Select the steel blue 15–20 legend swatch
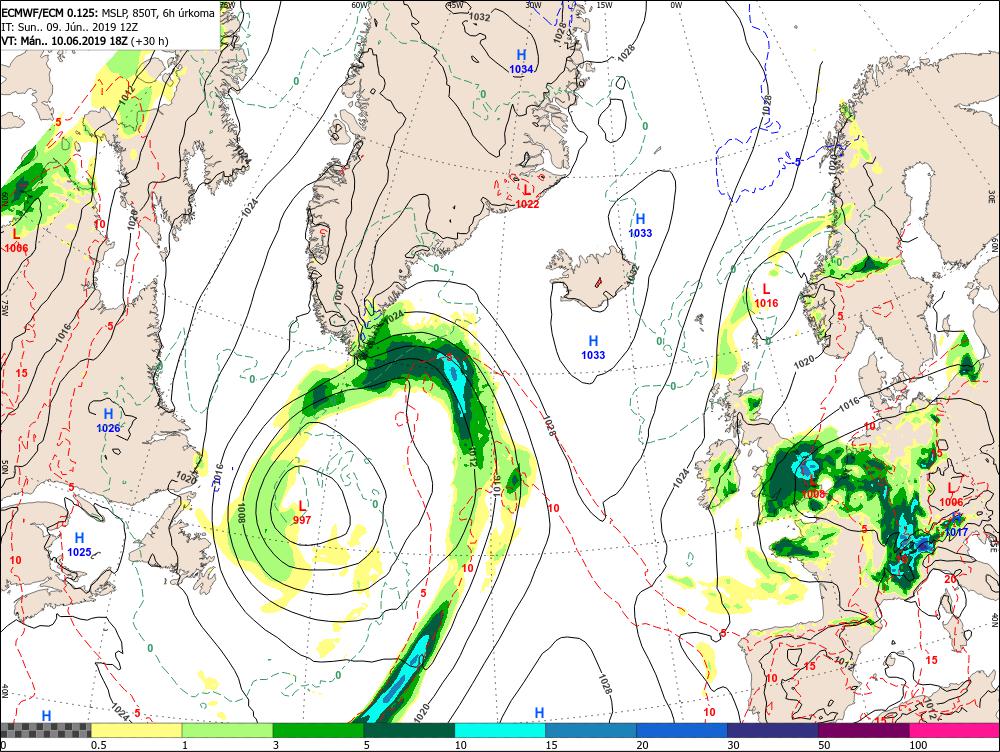The image size is (1000, 752). tap(591, 730)
